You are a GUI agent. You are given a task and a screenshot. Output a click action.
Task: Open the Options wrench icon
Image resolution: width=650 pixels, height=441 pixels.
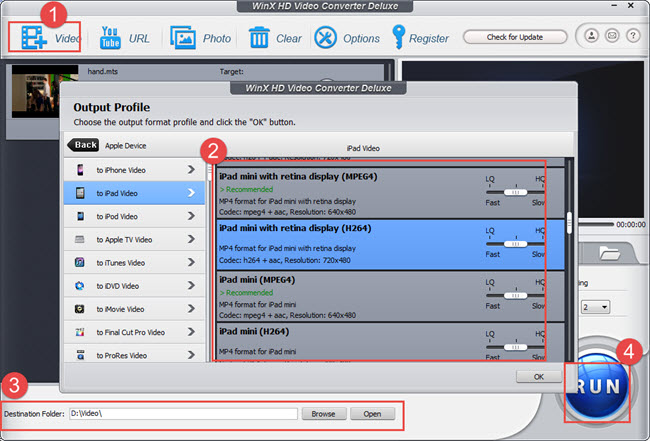(x=325, y=38)
